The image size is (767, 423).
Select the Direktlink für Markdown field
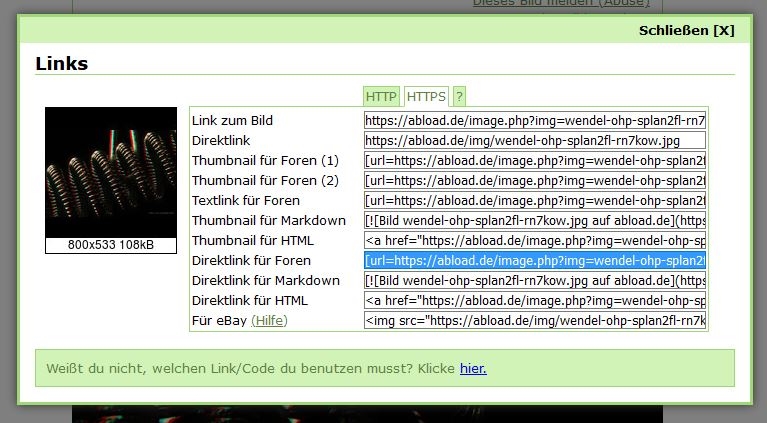click(x=535, y=281)
